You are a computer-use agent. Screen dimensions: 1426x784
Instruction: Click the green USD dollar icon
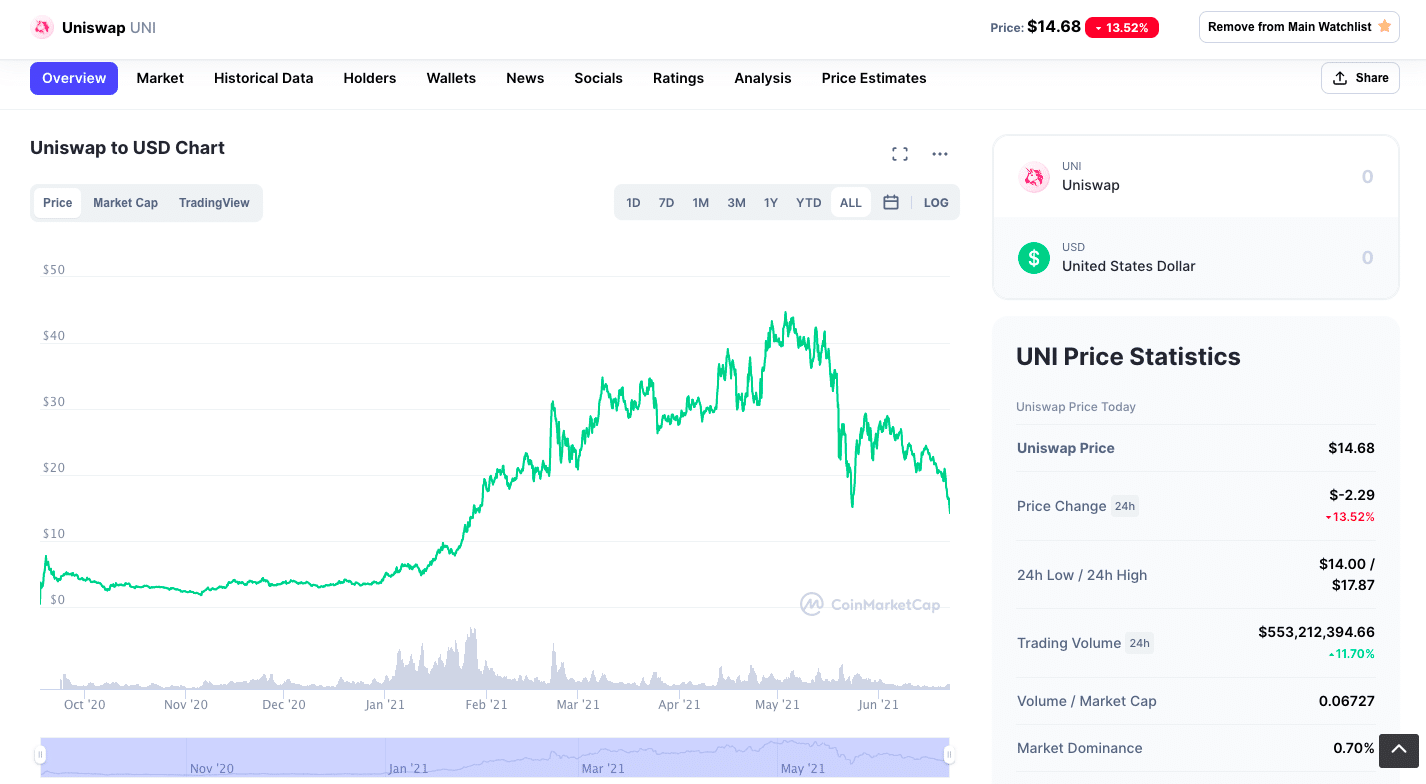[1034, 258]
